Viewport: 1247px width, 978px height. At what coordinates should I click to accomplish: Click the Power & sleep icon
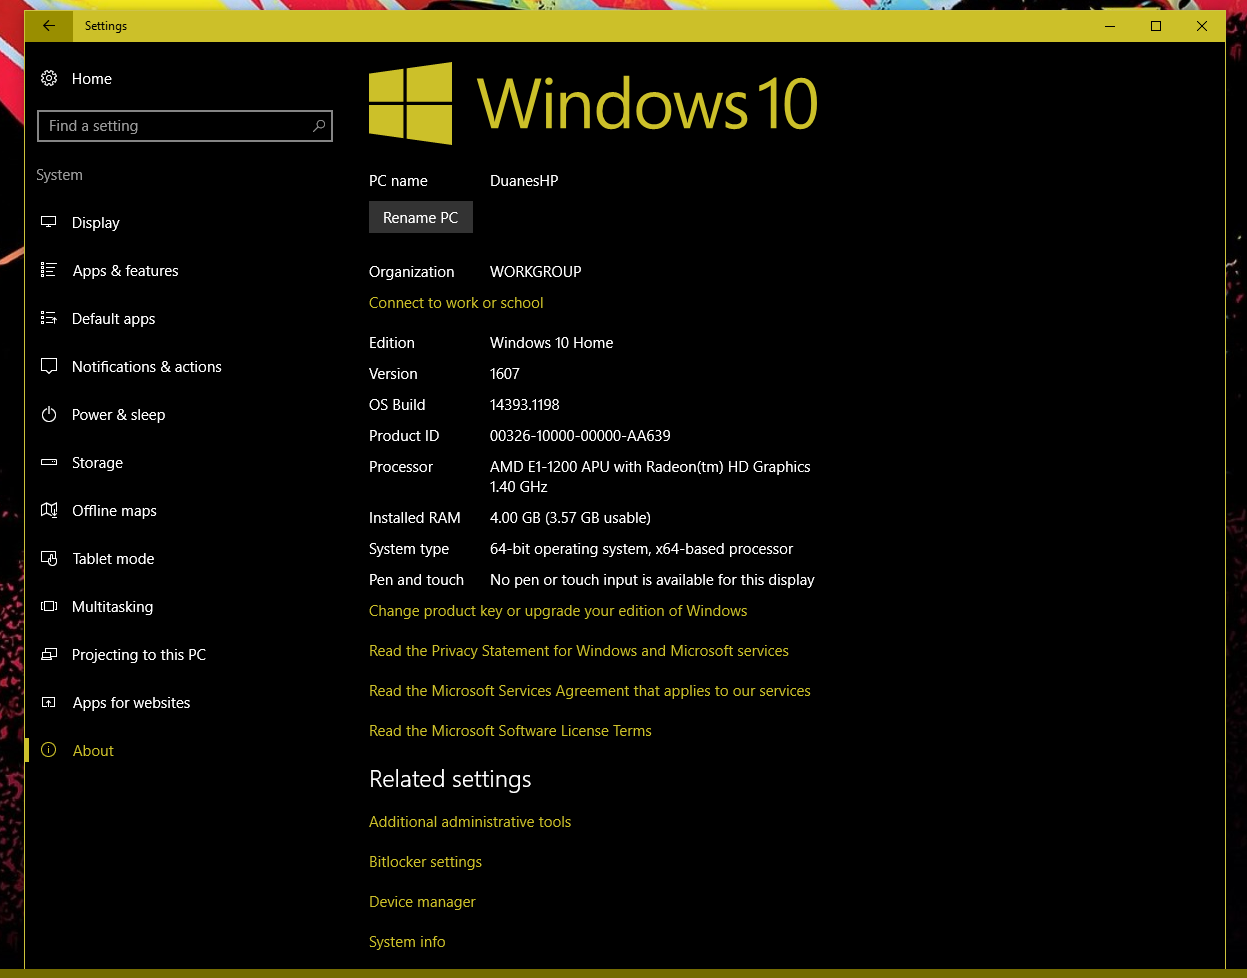48,414
